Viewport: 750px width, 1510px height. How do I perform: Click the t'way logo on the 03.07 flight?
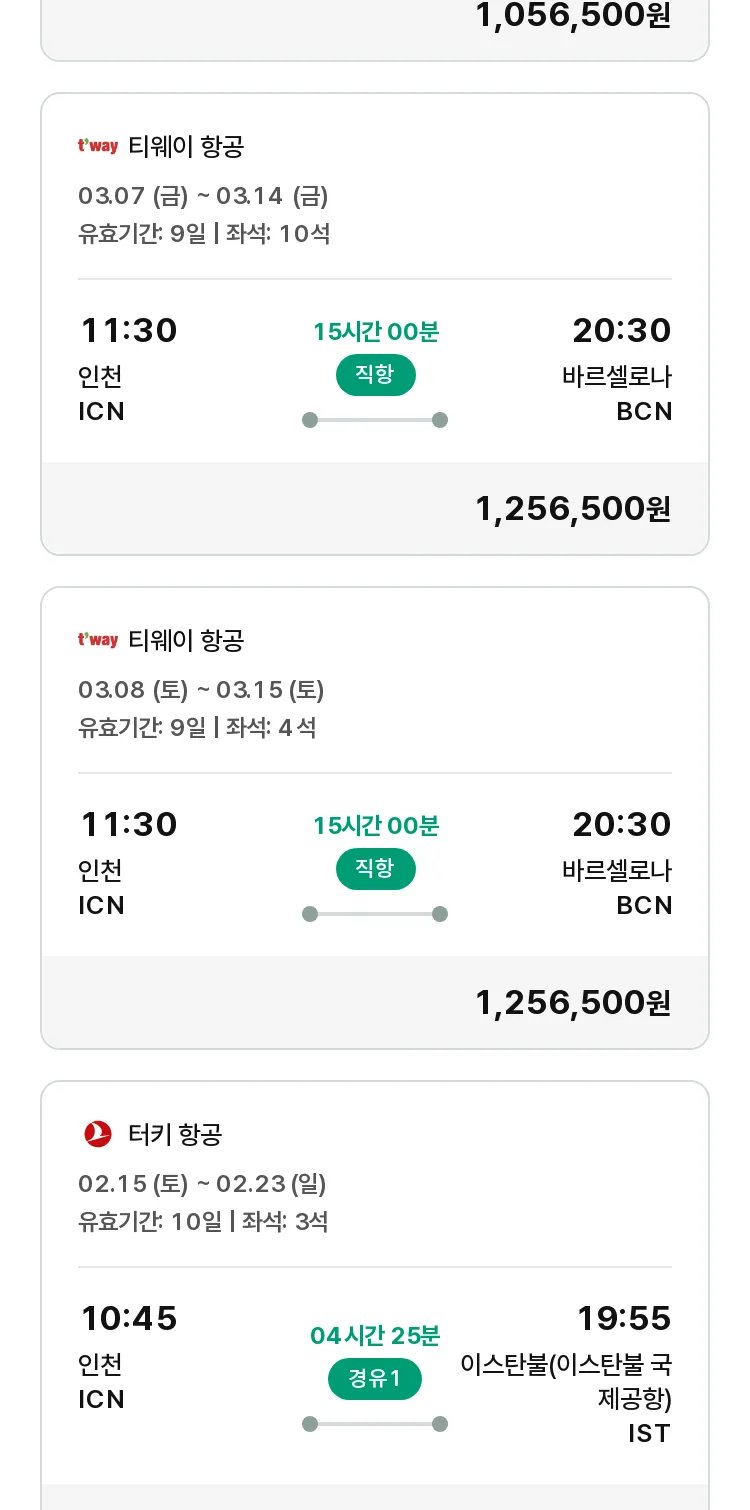pos(98,146)
